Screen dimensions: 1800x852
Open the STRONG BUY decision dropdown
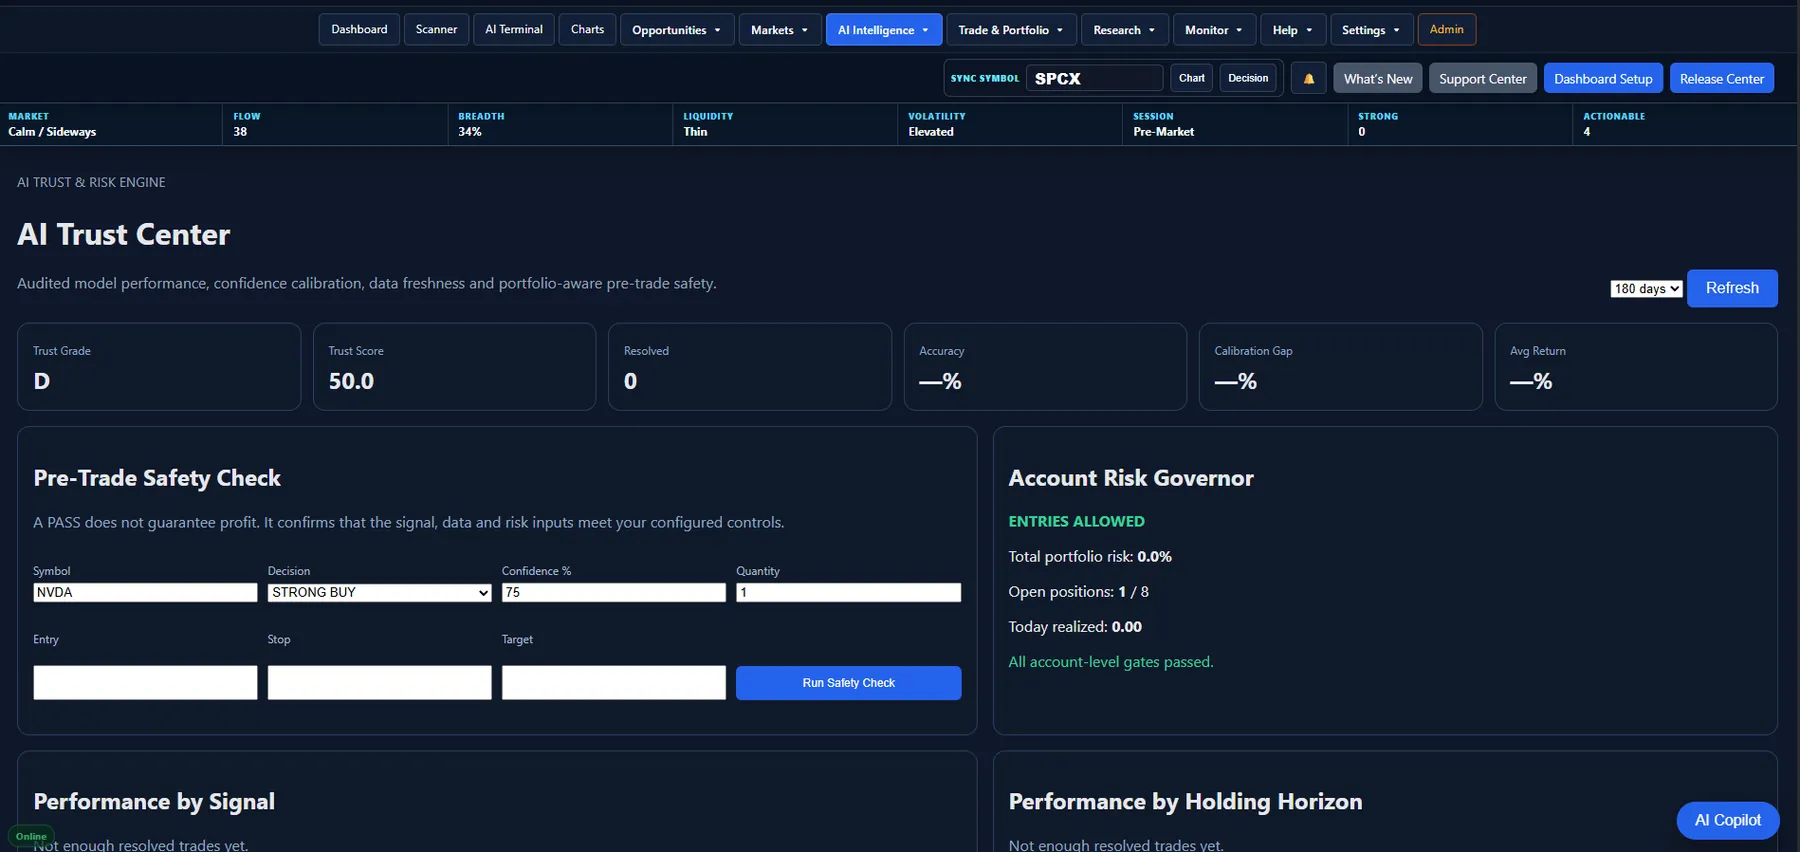(x=379, y=592)
